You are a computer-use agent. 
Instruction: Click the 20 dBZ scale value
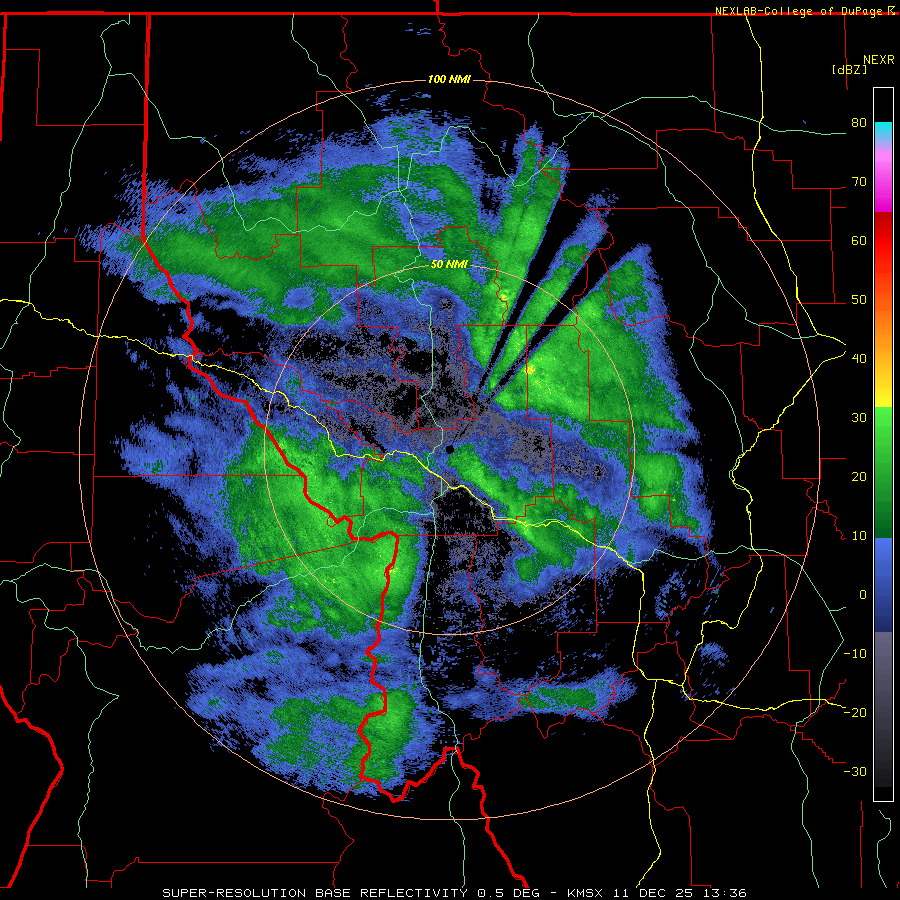[x=859, y=476]
